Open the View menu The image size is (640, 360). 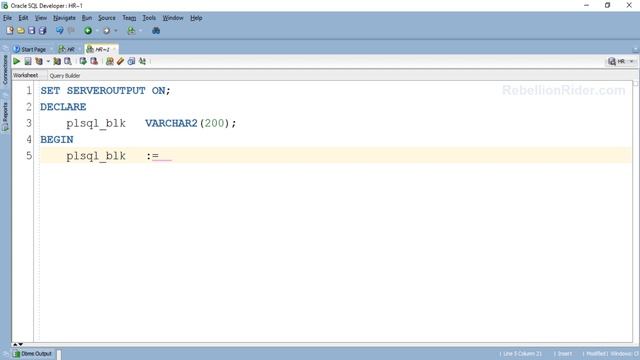pyautogui.click(x=40, y=18)
